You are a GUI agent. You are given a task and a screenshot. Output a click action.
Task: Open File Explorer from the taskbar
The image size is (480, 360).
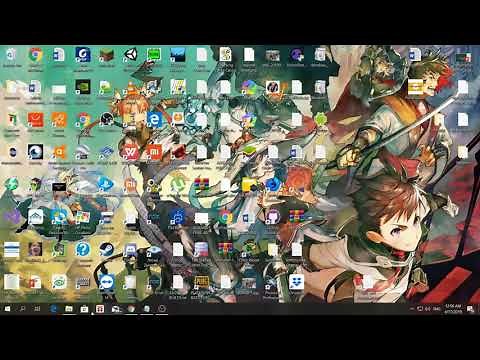point(69,309)
